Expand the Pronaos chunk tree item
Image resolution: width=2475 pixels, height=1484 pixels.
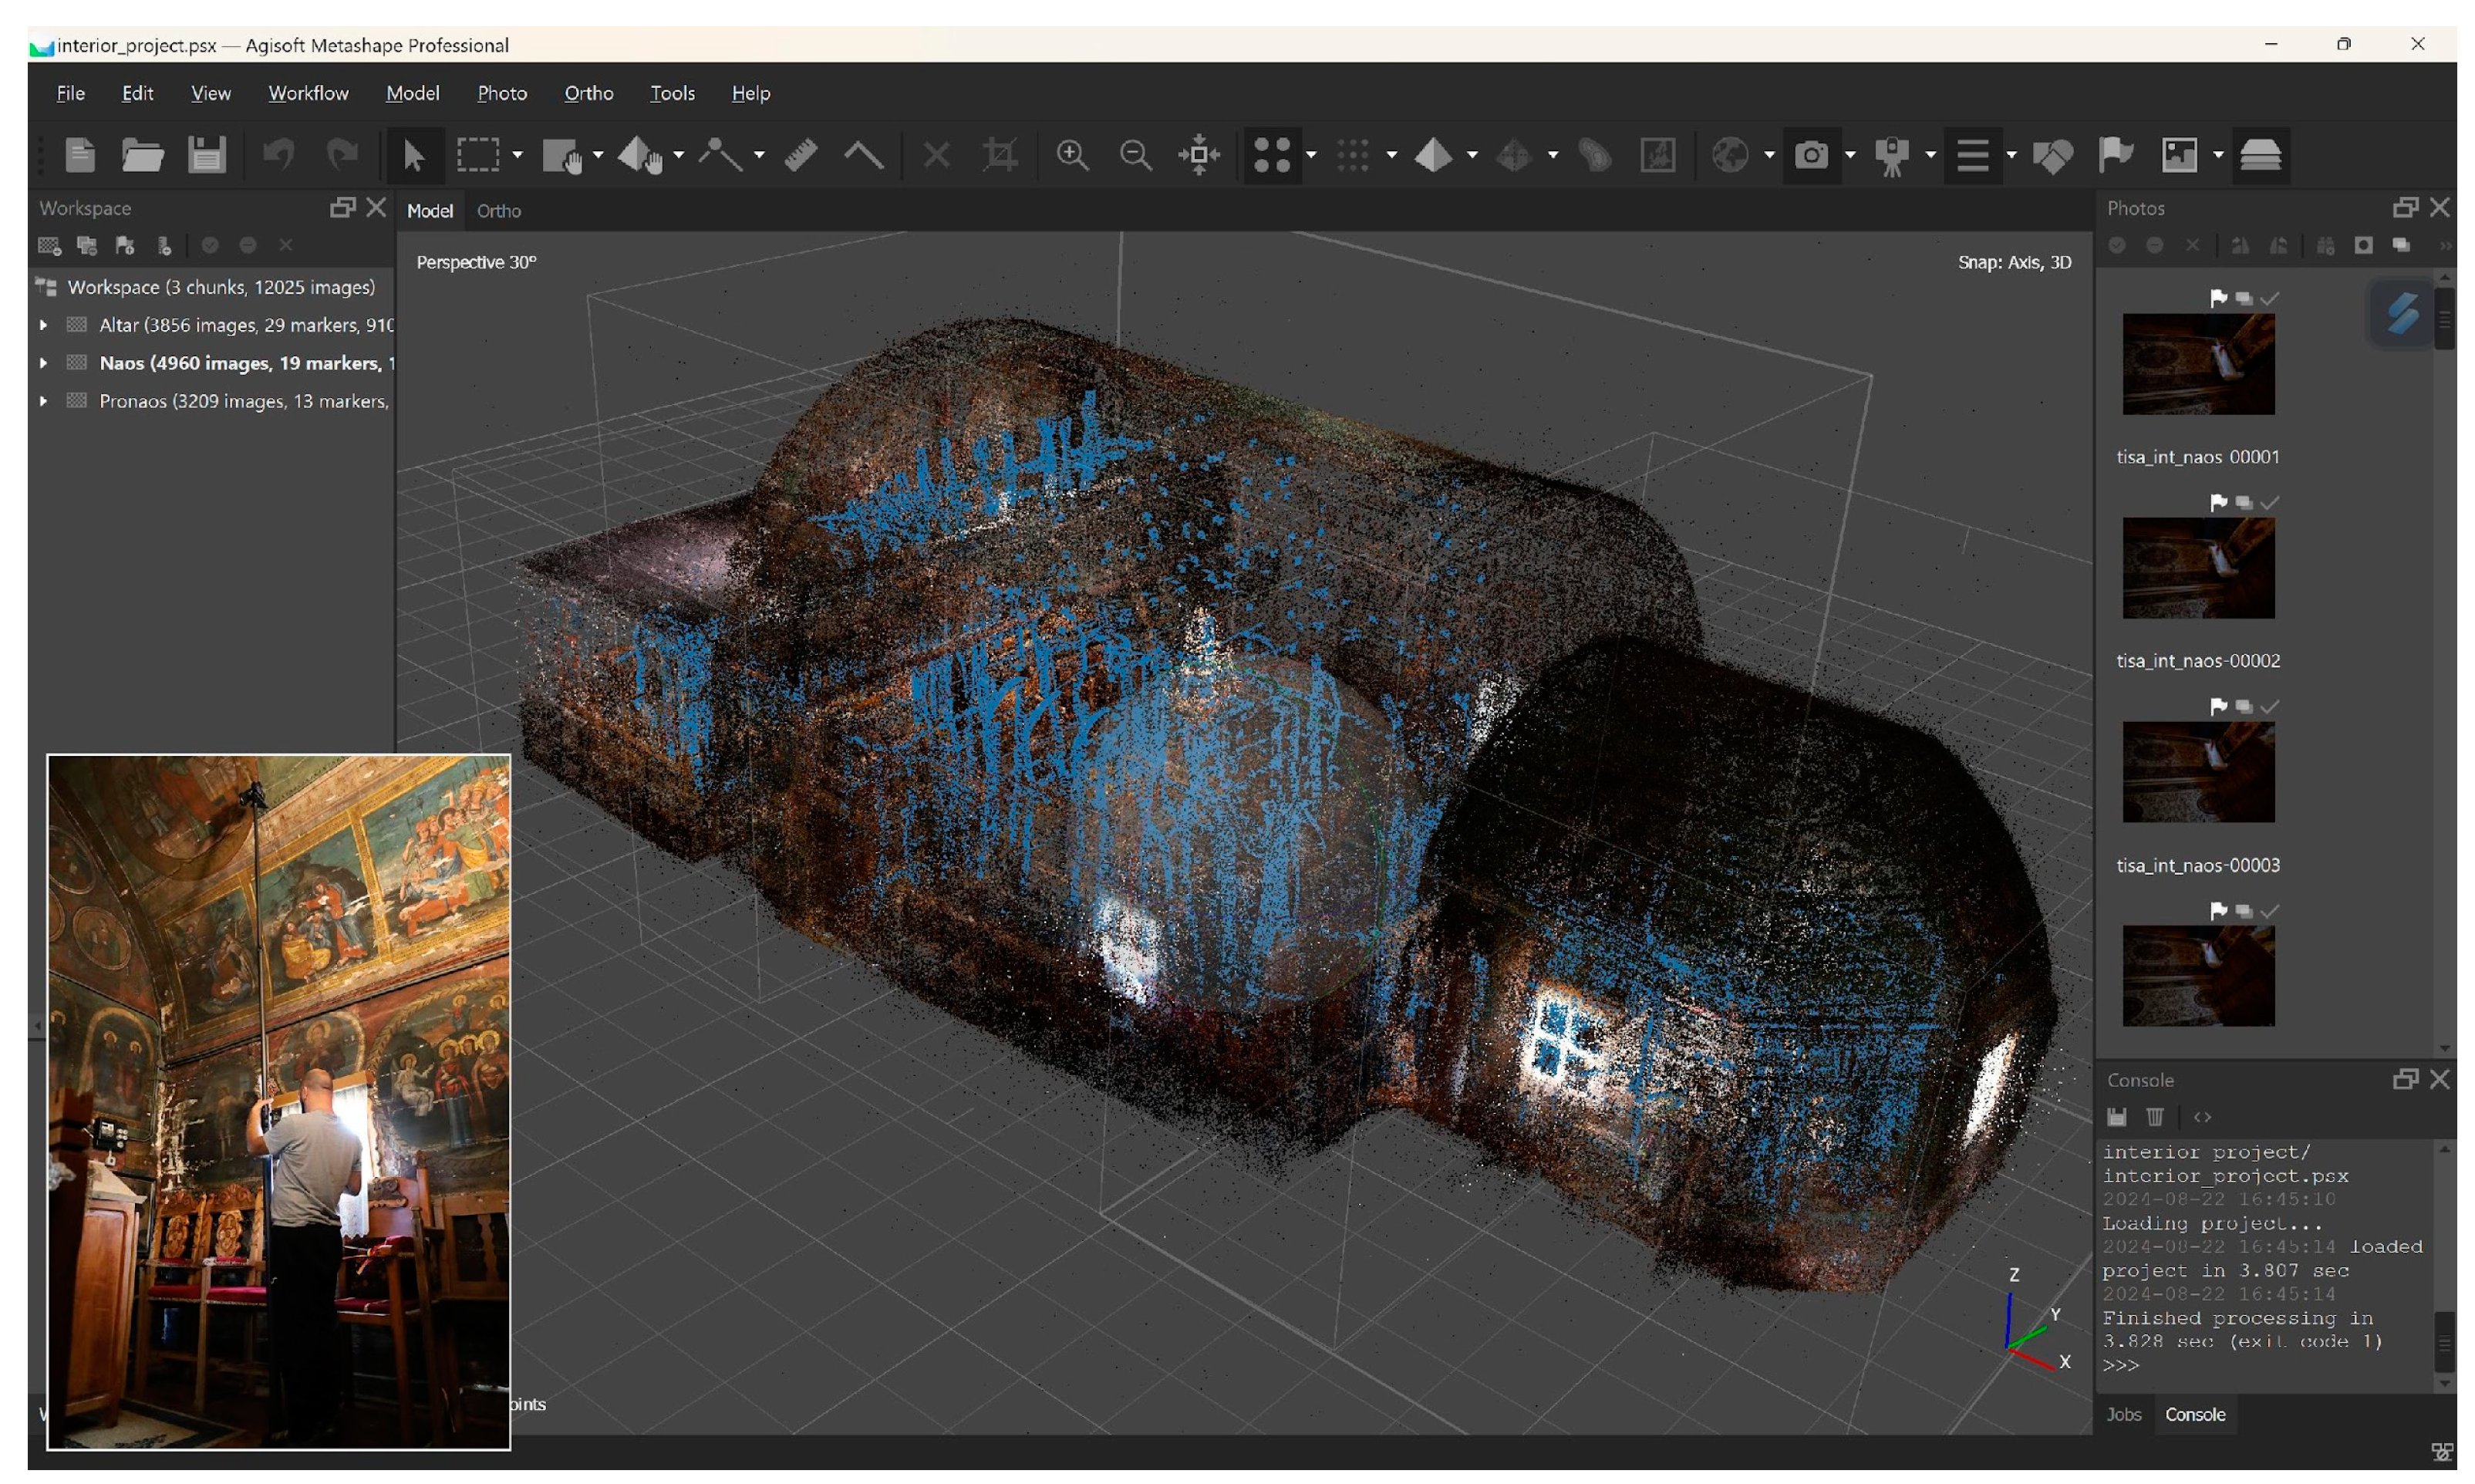[43, 401]
